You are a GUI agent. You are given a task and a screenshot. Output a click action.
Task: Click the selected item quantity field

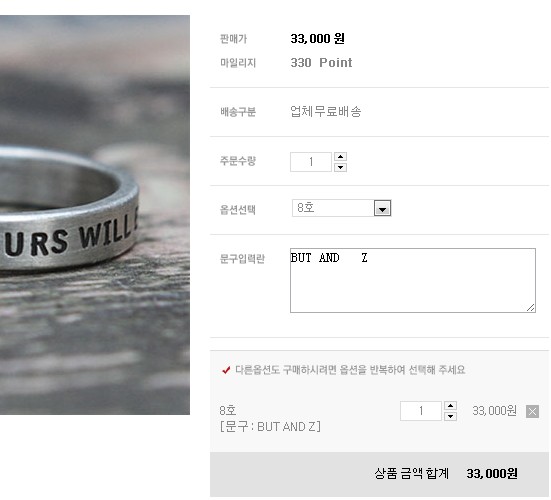click(421, 411)
